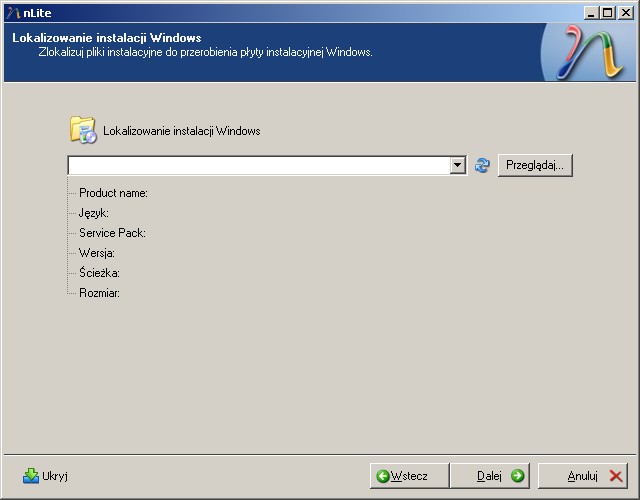Click Ukryj to hide to tray

pos(45,476)
